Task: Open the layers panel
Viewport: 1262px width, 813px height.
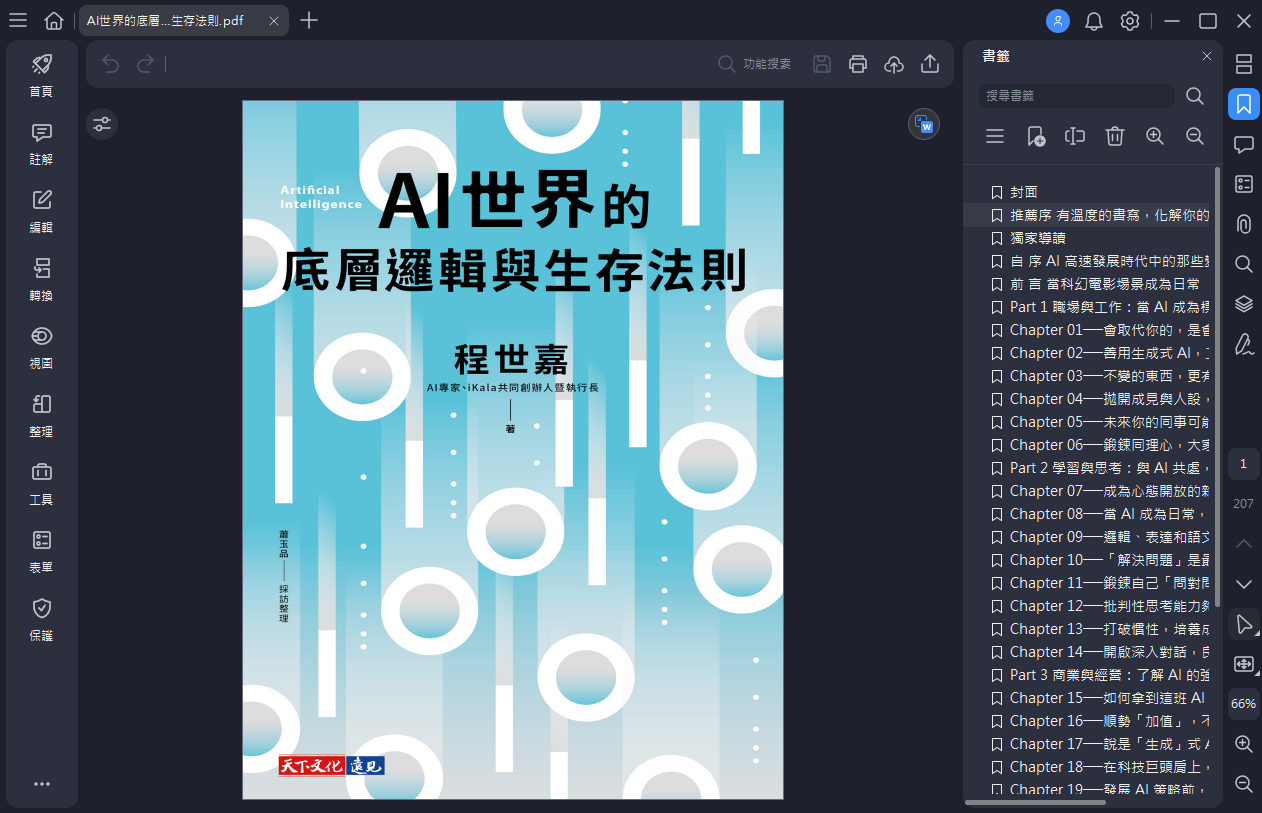Action: tap(1244, 304)
